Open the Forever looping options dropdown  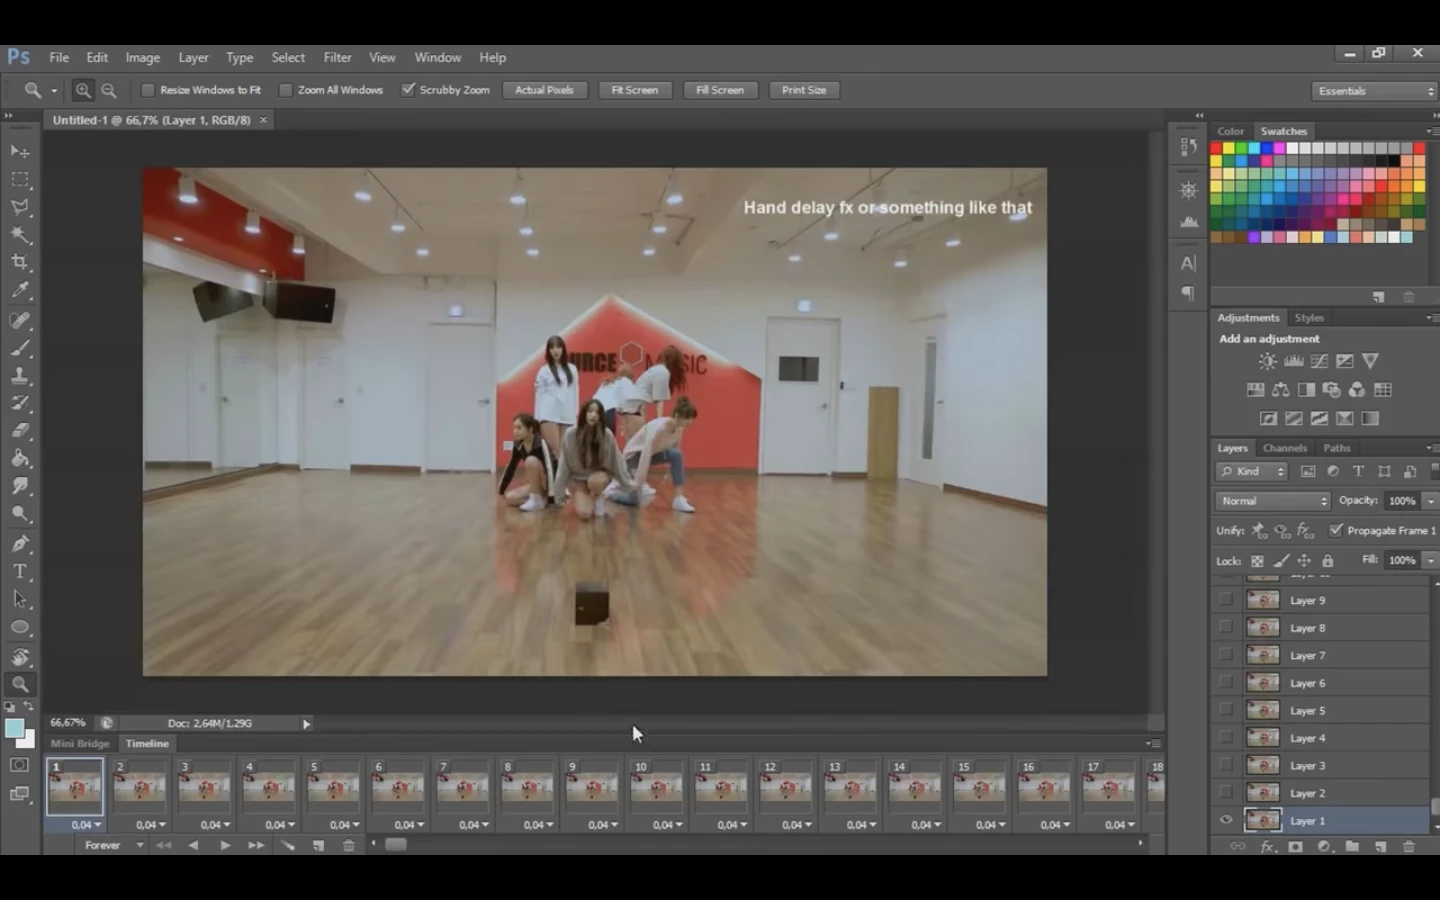[114, 846]
